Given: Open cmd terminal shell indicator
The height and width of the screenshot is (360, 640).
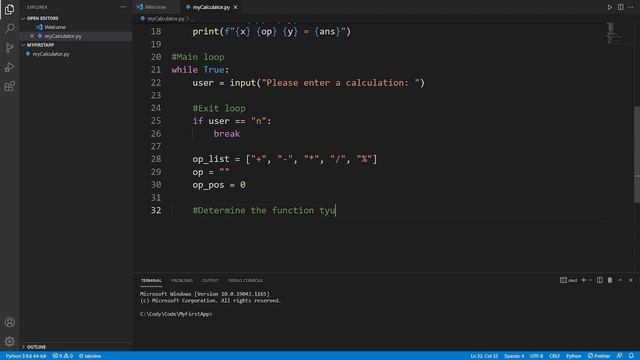Looking at the screenshot, I should click(x=569, y=280).
